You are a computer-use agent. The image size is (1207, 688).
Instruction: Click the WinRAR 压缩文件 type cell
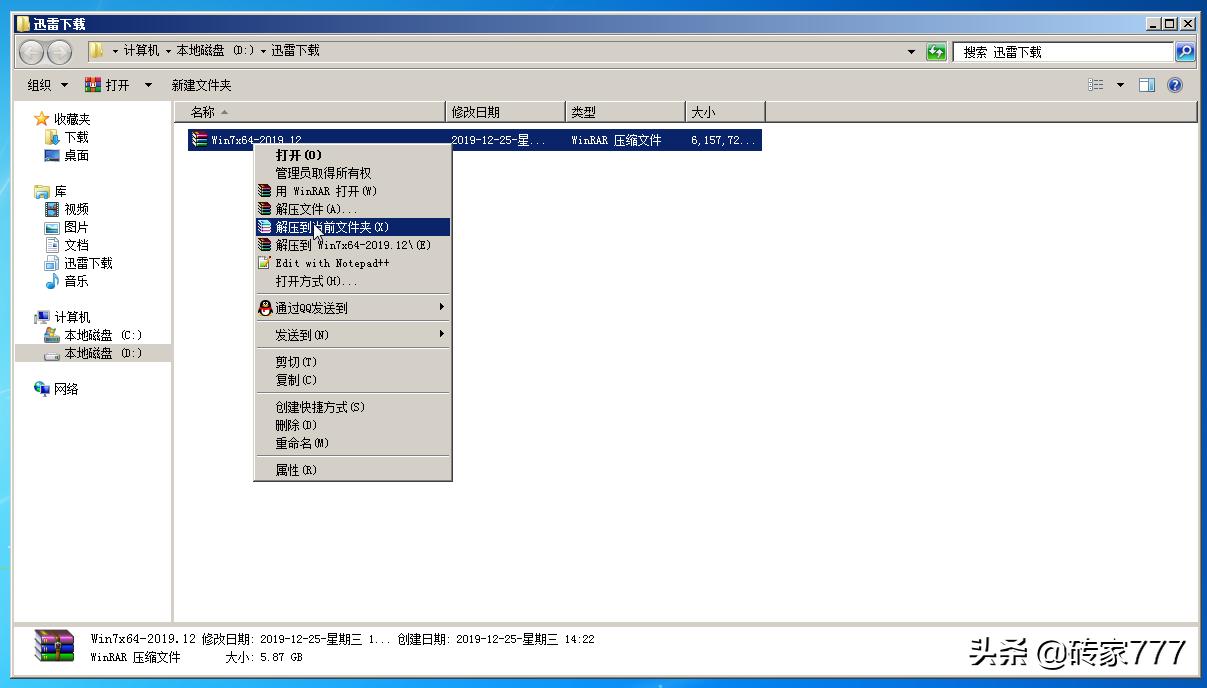[x=616, y=141]
